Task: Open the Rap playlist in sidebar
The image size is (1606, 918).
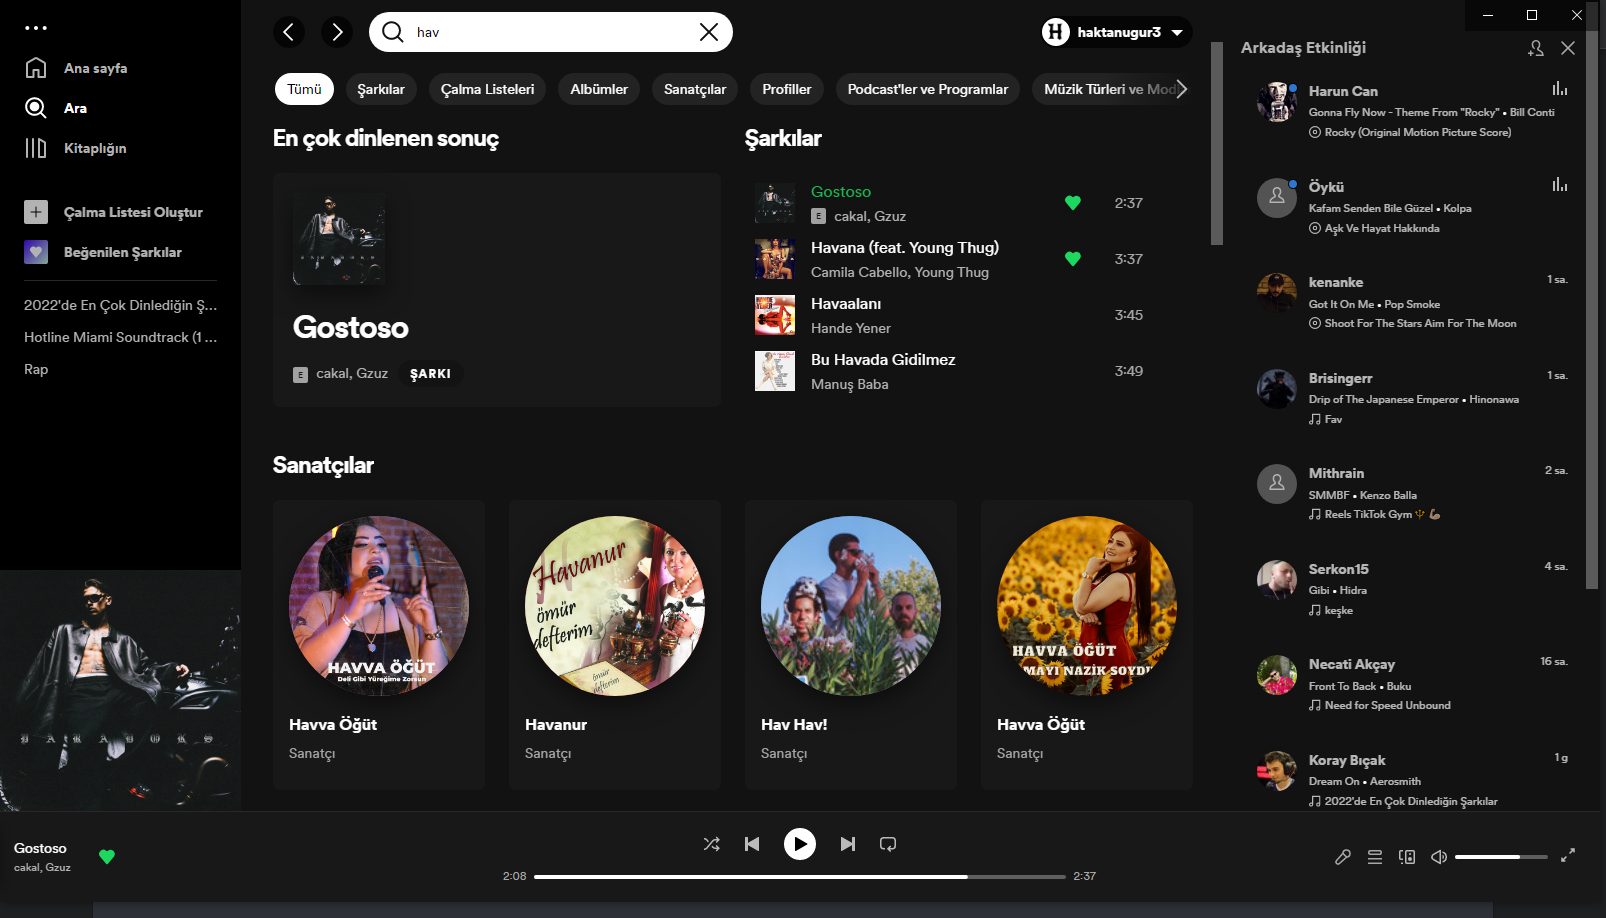Action: pos(36,369)
